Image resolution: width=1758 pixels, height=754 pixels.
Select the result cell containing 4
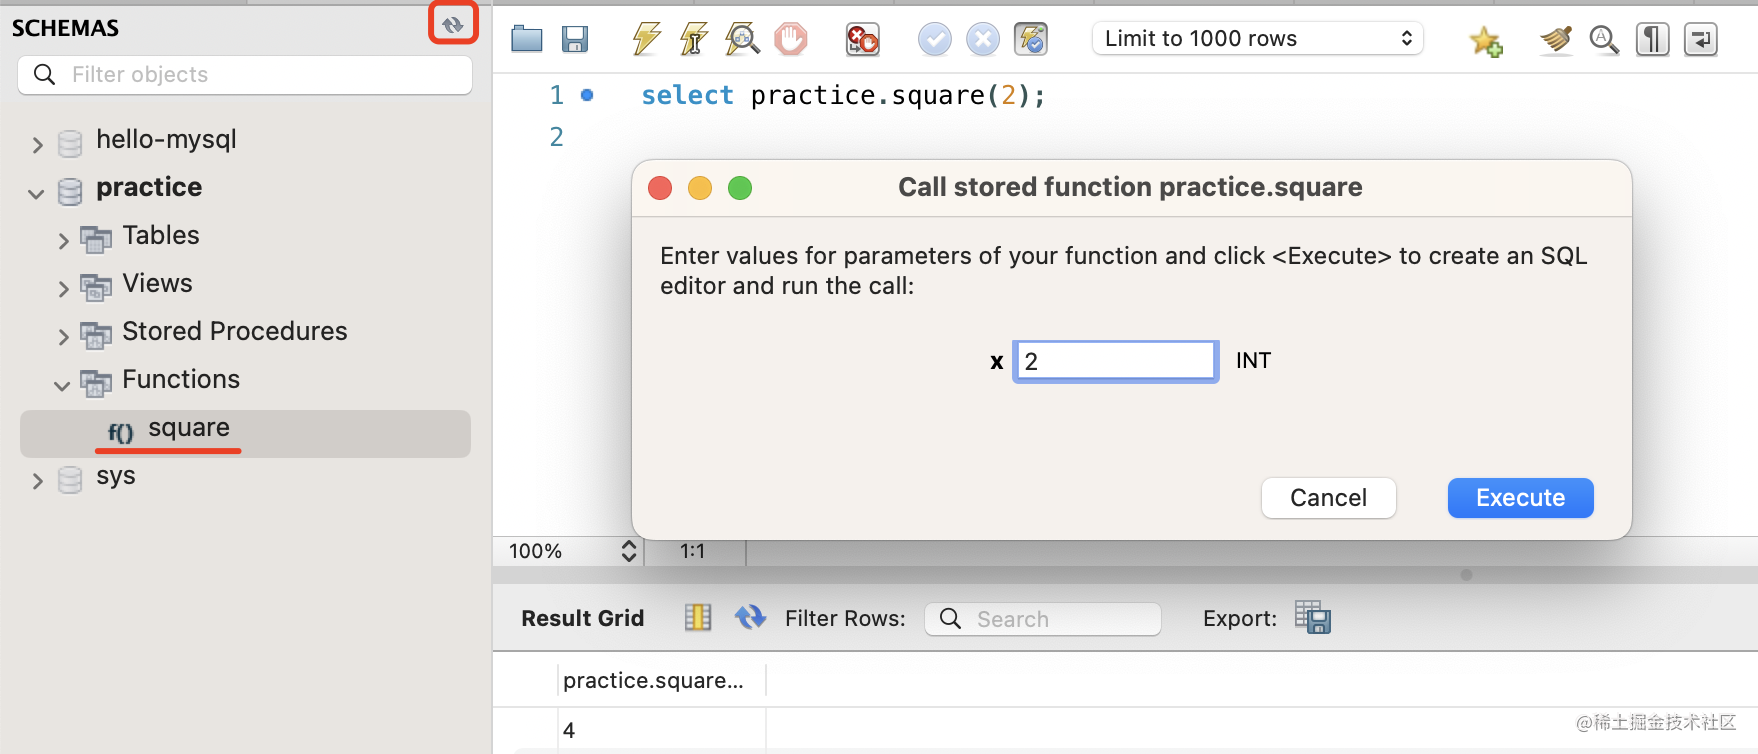pos(661,730)
